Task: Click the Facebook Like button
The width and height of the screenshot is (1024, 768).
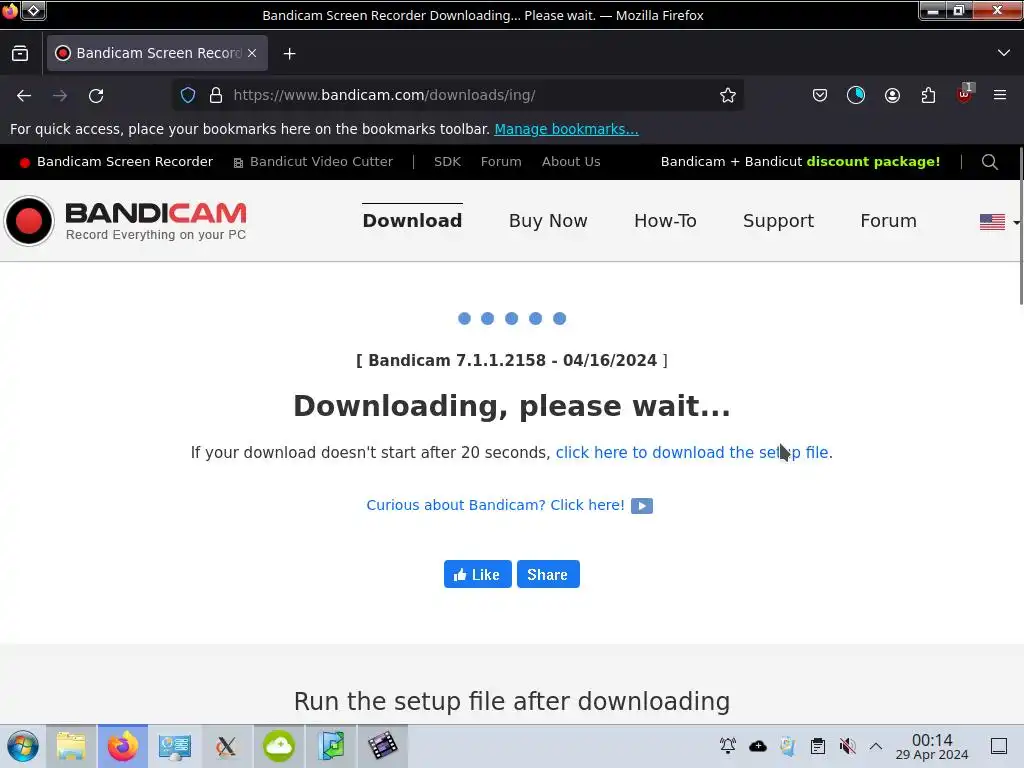Action: 477,574
